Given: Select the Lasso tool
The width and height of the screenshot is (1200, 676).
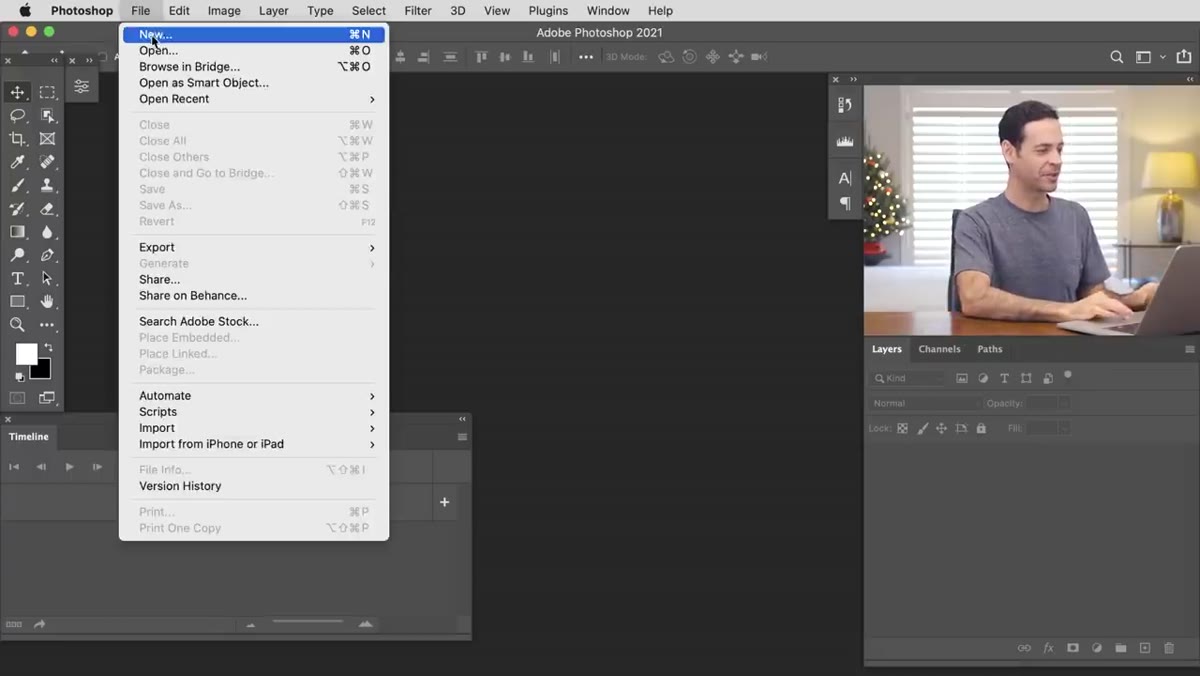Looking at the screenshot, I should [18, 115].
